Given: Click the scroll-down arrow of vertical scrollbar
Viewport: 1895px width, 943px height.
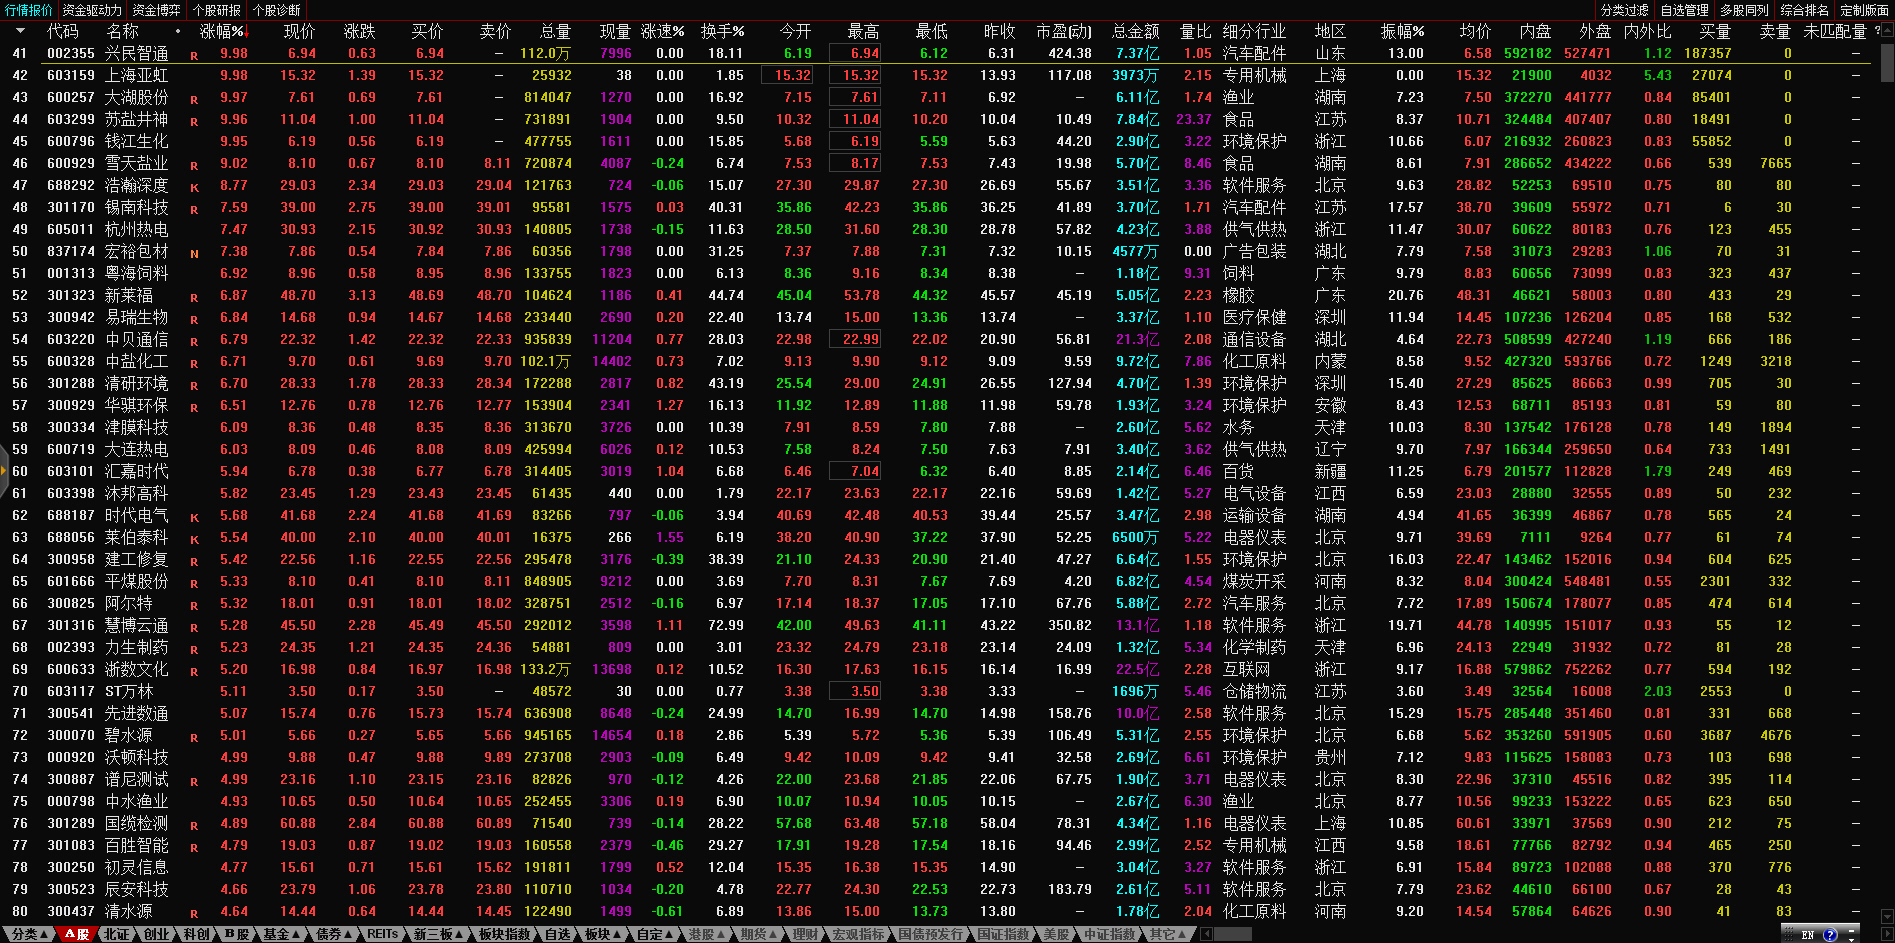Looking at the screenshot, I should point(1887,916).
